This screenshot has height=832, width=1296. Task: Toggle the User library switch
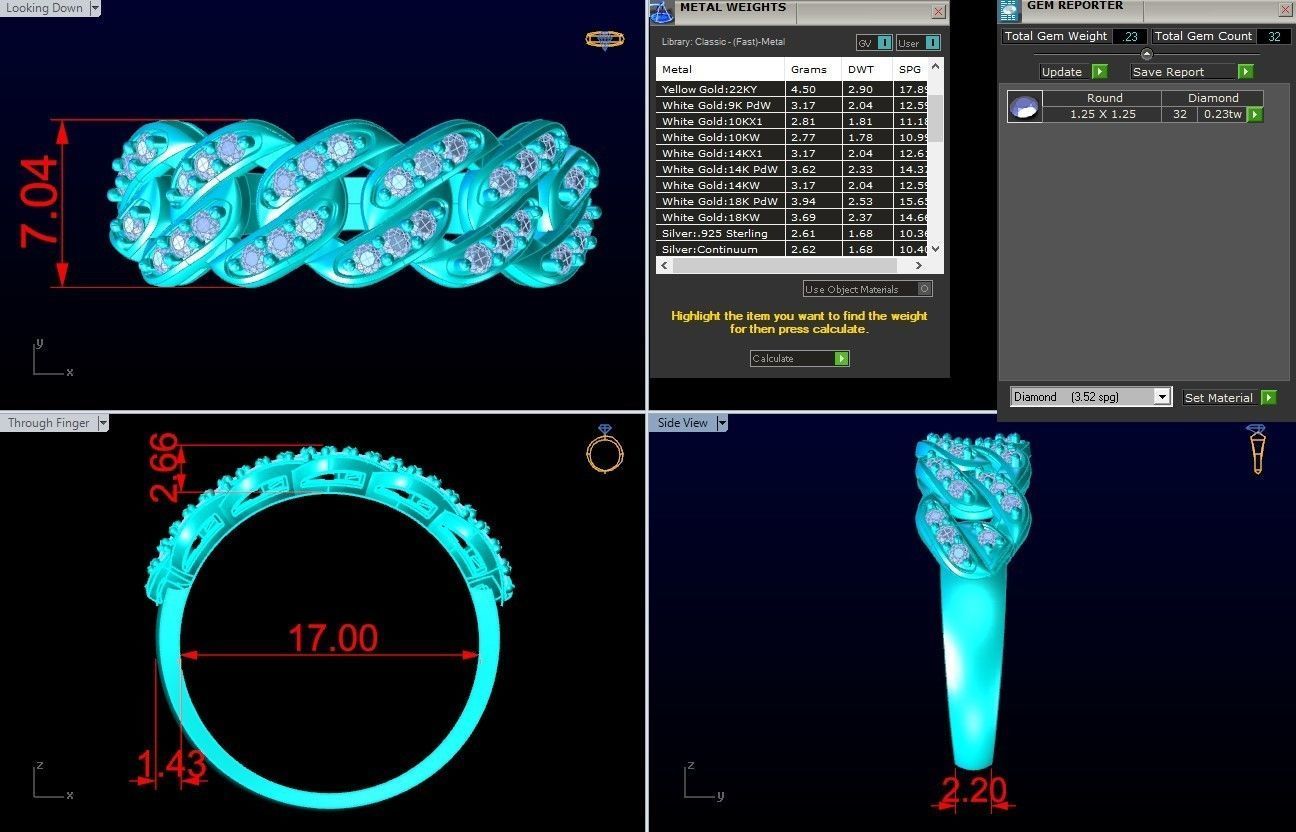918,43
